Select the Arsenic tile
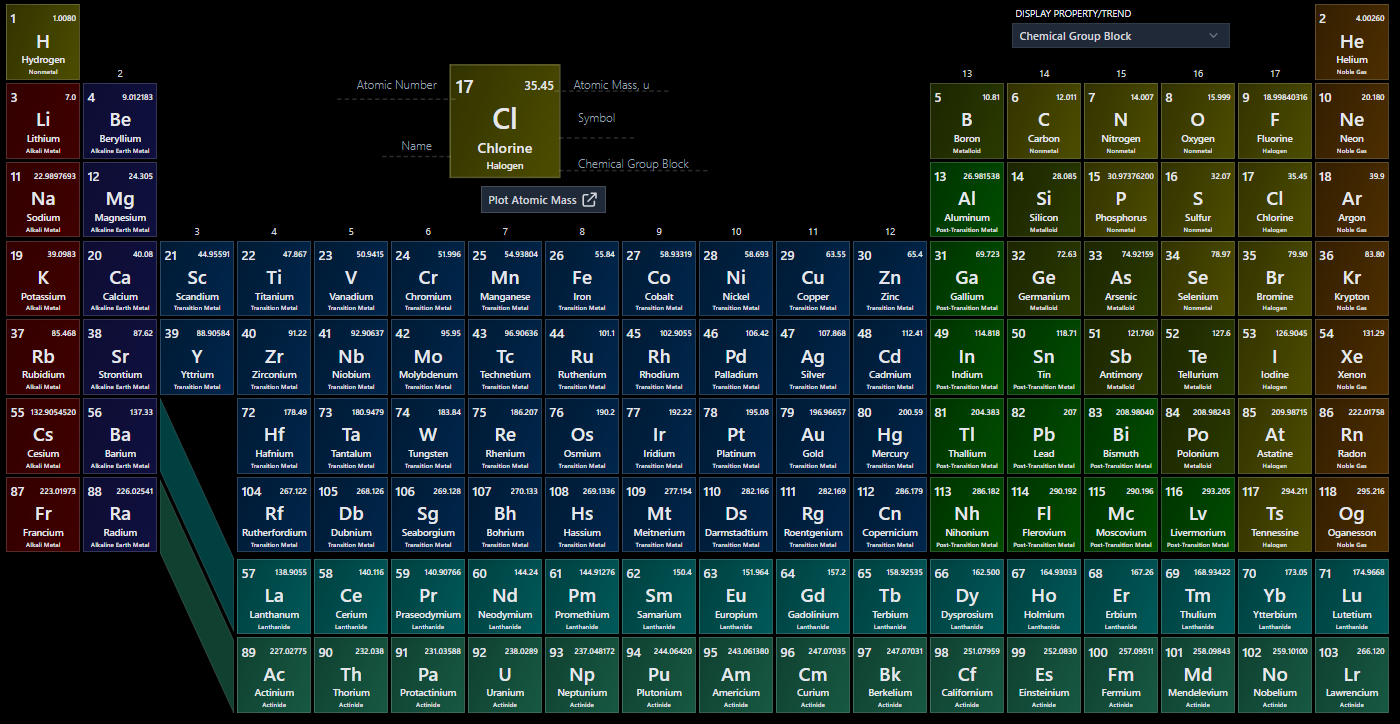Screen dimensions: 1400x724 [1121, 279]
